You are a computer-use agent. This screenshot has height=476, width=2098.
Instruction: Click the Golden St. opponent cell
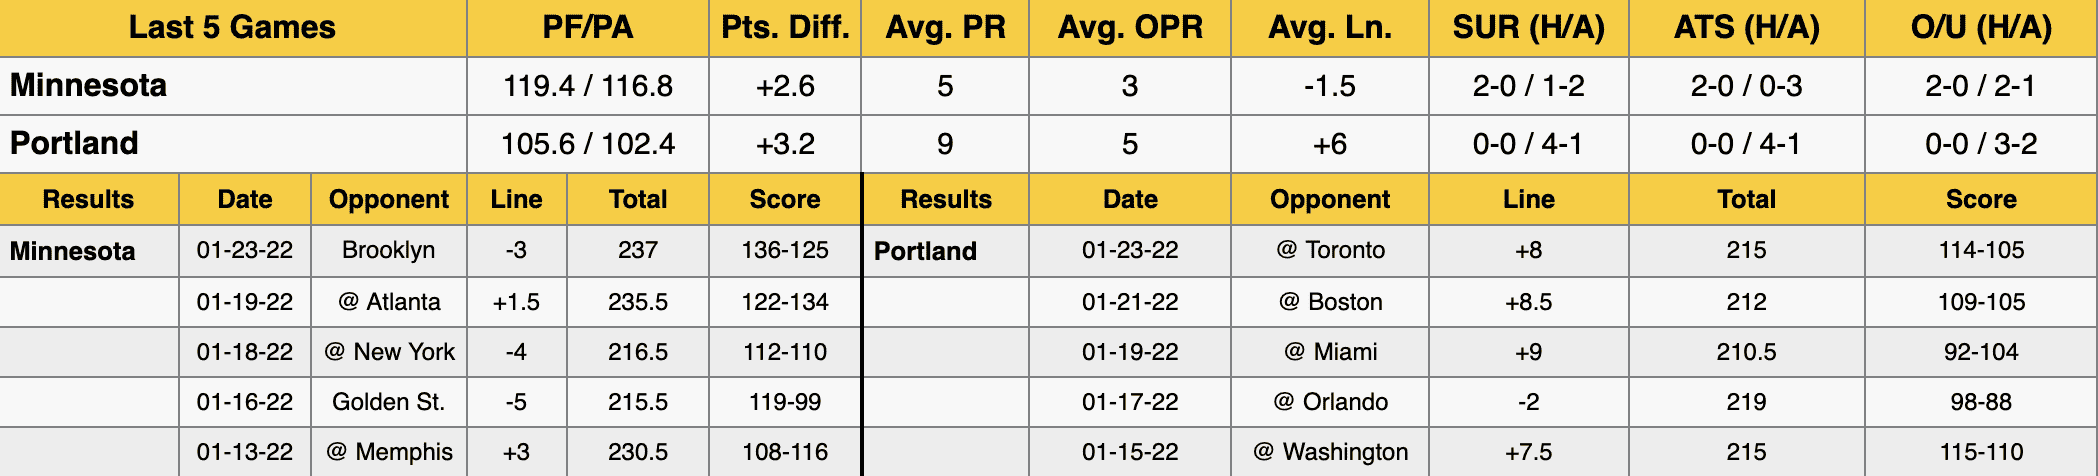coord(389,402)
